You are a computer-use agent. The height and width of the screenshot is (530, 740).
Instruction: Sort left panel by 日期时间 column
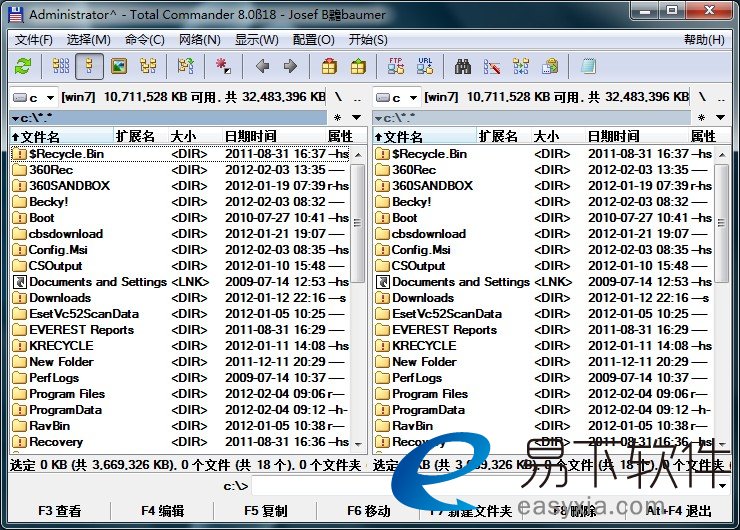coord(274,137)
